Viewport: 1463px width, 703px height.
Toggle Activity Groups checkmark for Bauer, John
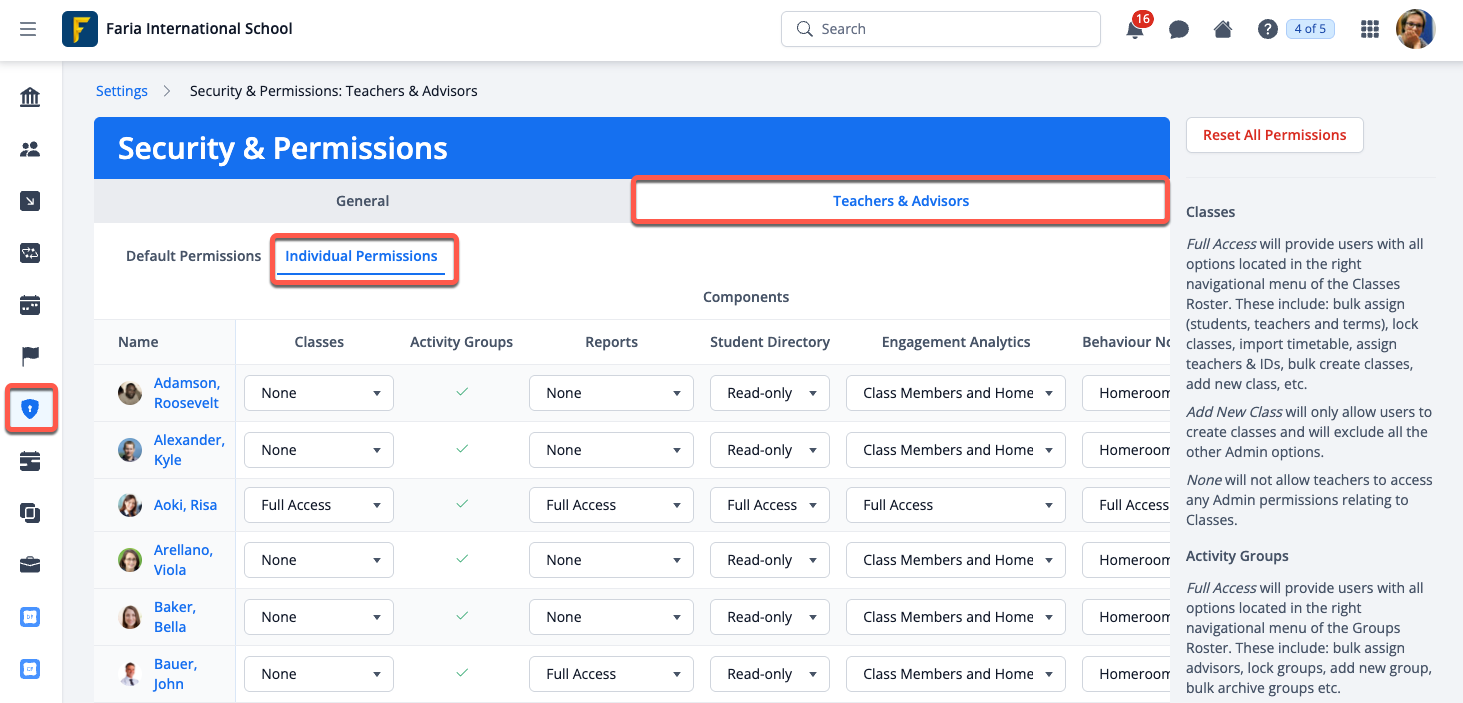(462, 674)
